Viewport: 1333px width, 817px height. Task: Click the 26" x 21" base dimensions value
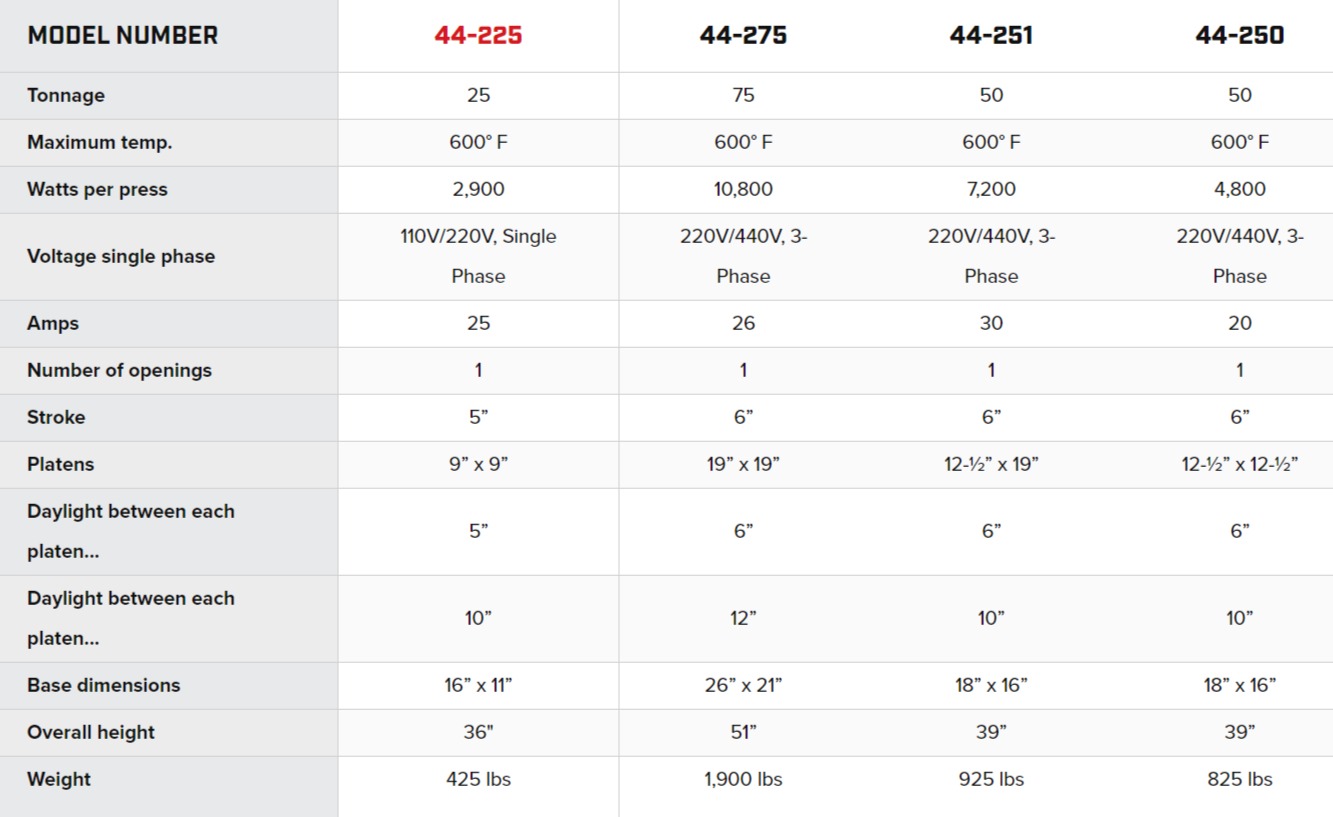pyautogui.click(x=743, y=686)
